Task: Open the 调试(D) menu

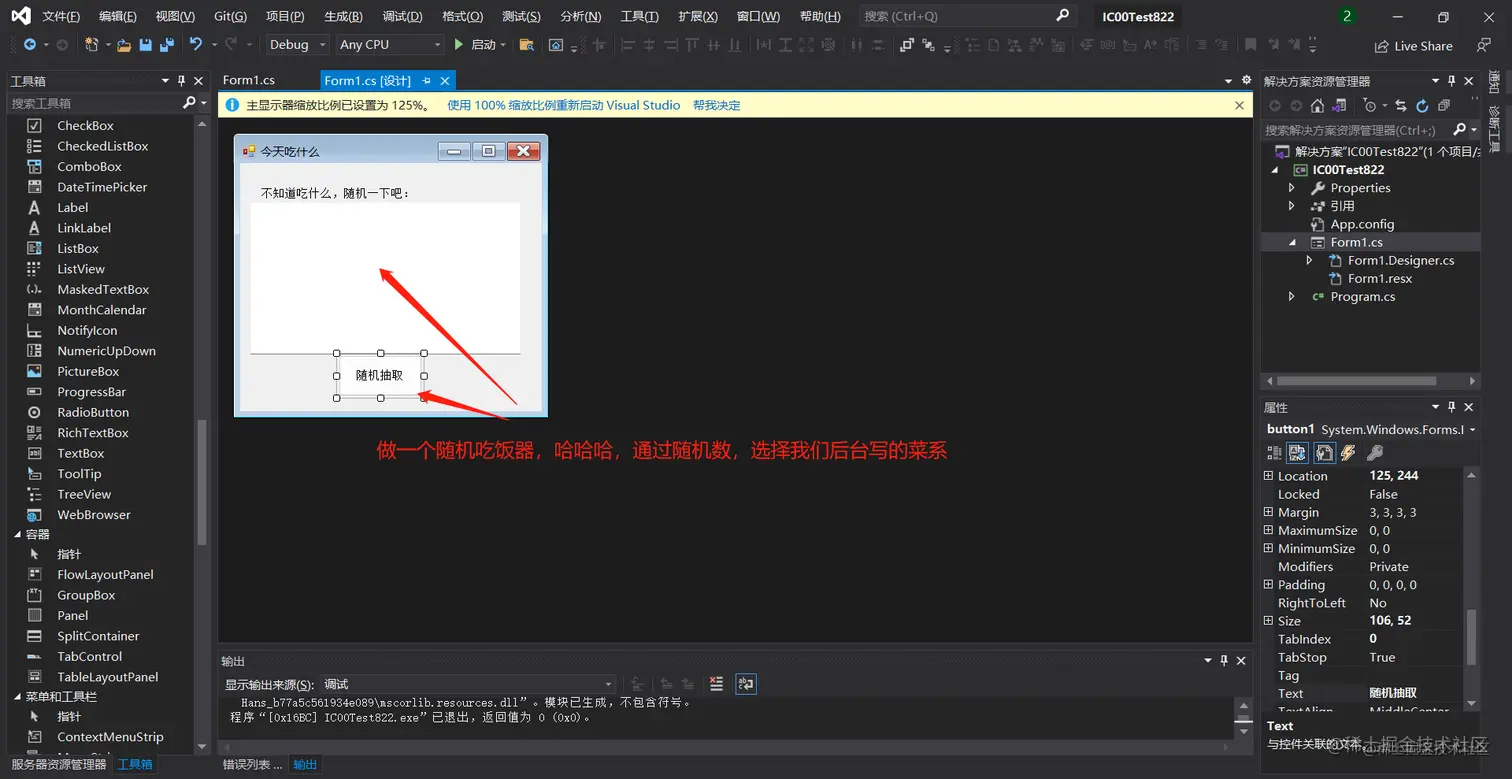Action: [402, 16]
